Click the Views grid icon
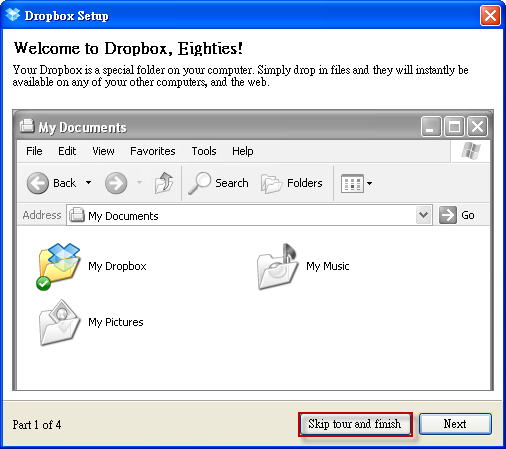This screenshot has height=449, width=506. (352, 183)
